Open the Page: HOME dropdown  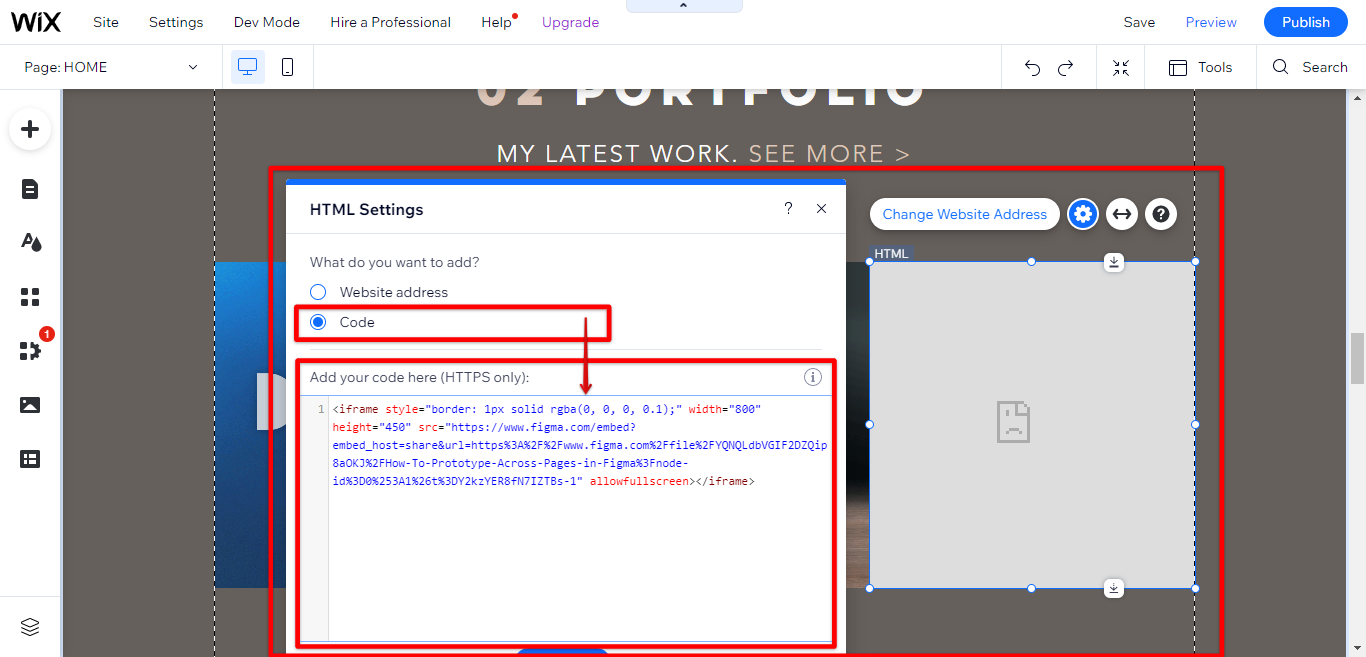click(x=111, y=67)
